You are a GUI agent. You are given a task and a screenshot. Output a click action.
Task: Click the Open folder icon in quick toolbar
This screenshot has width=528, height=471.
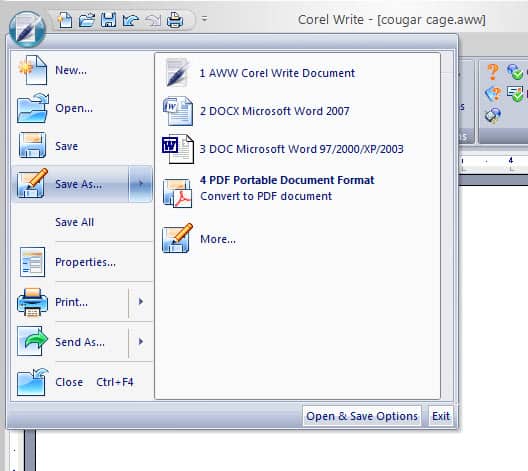87,20
